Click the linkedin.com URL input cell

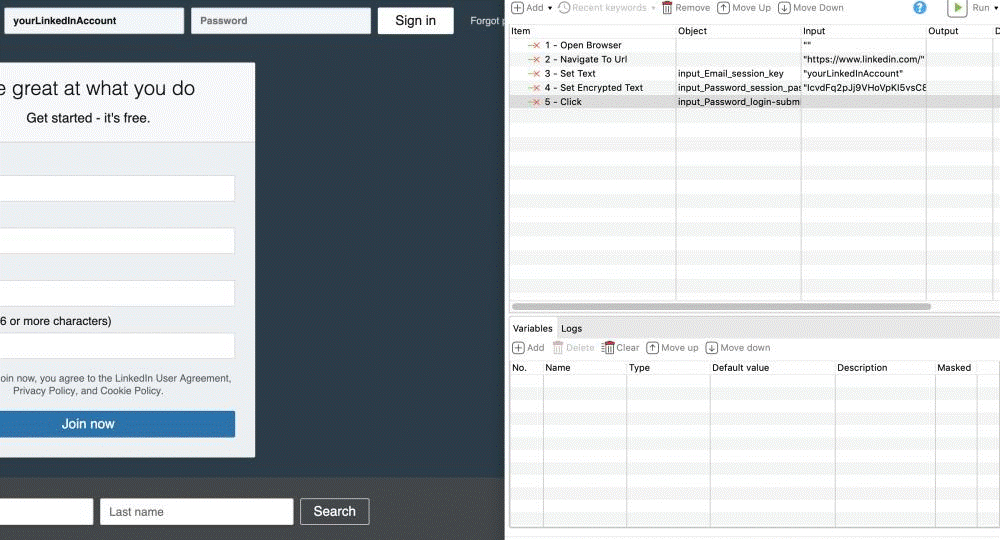pyautogui.click(x=864, y=59)
